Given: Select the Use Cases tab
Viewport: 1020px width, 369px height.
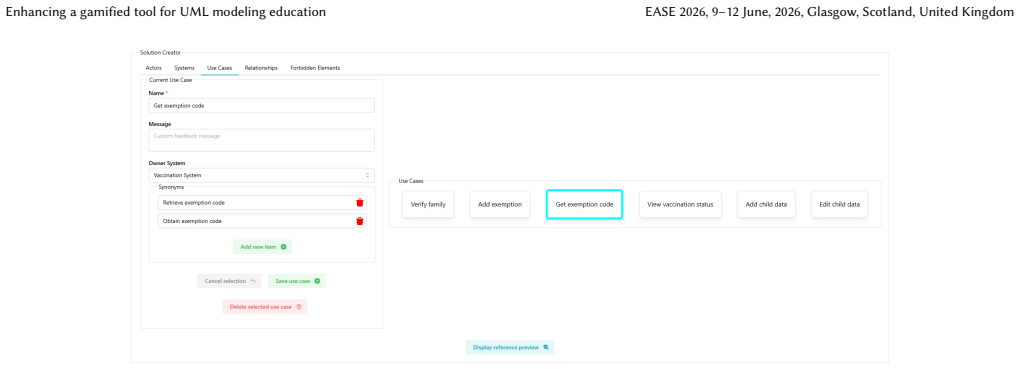Looking at the screenshot, I should (x=219, y=68).
